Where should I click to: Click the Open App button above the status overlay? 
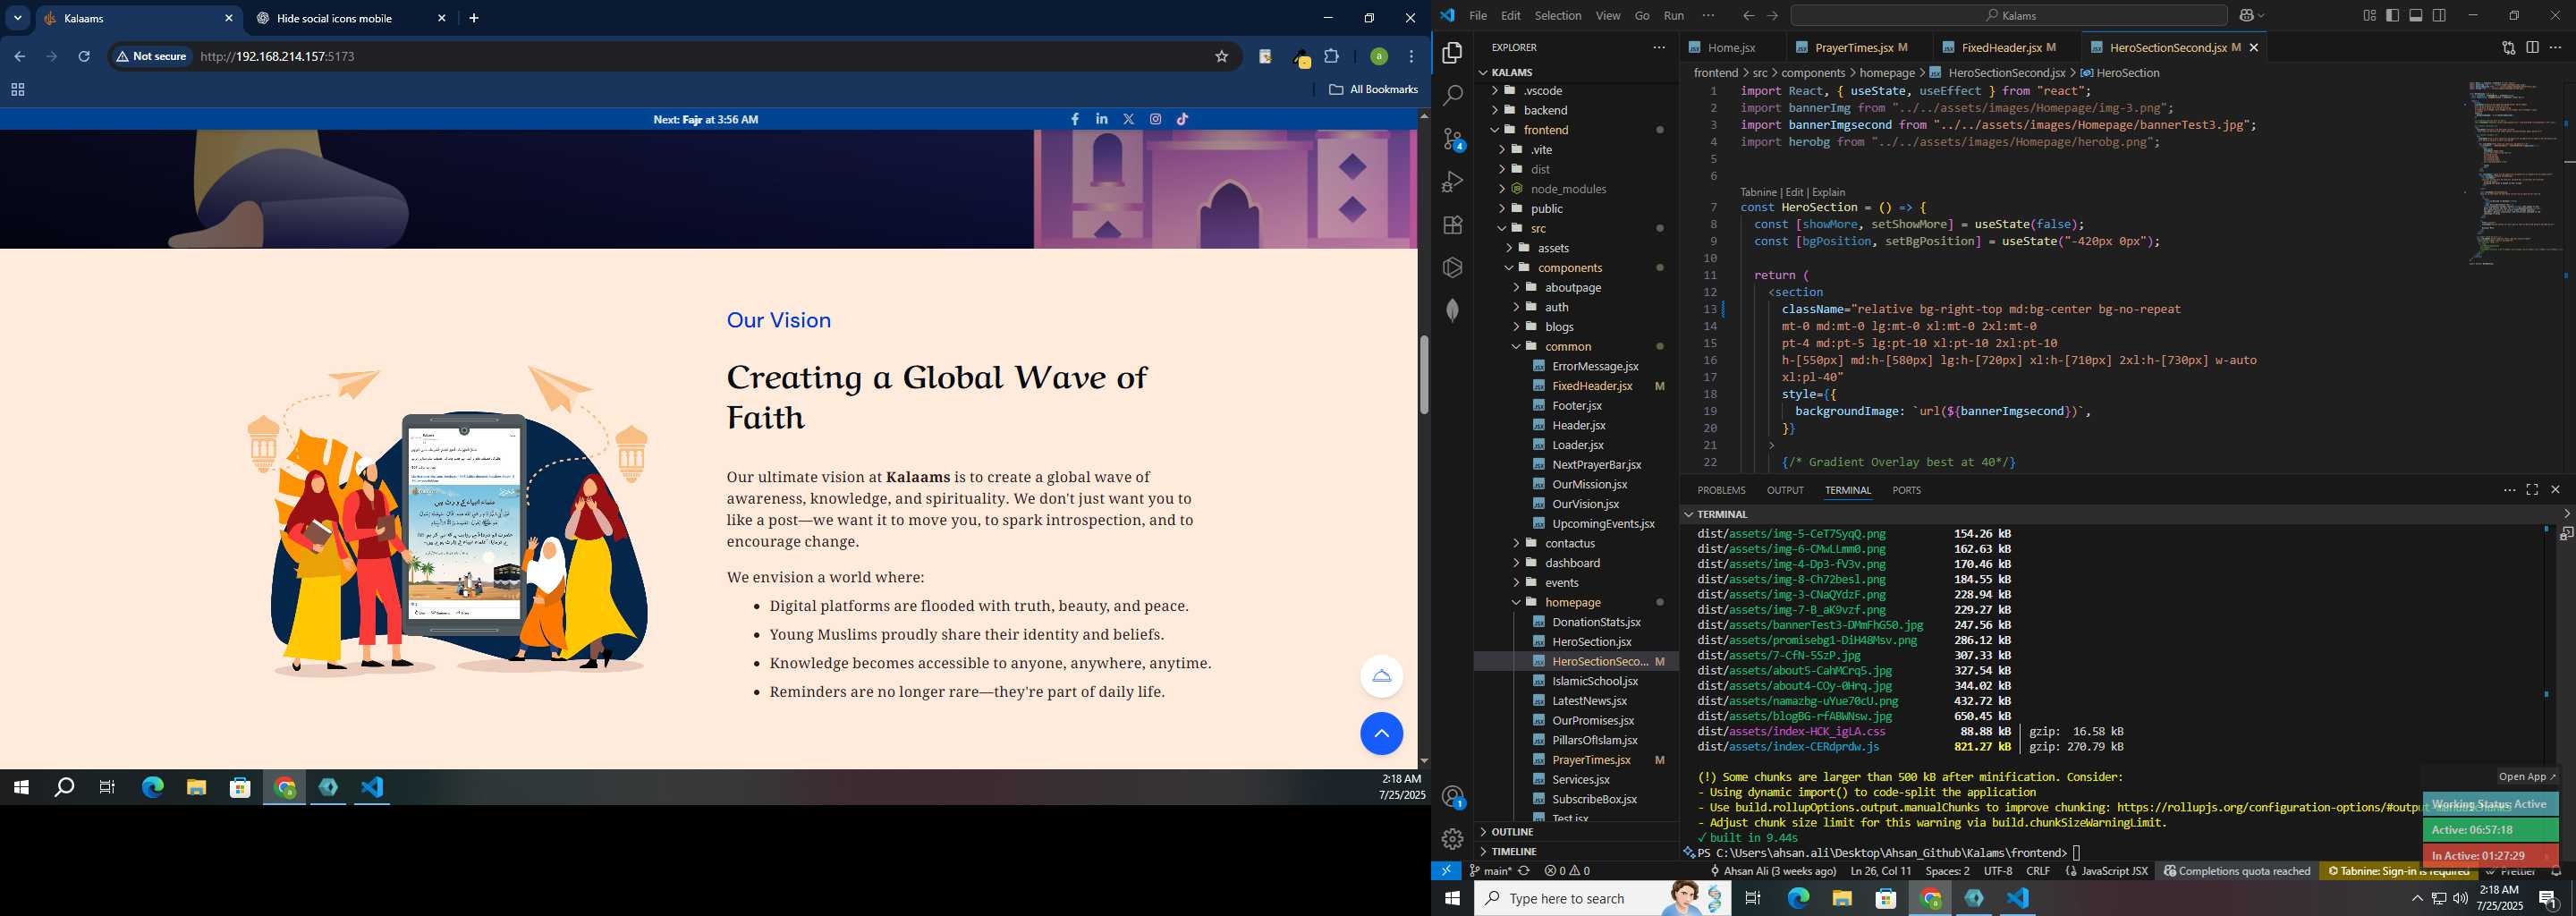tap(2526, 777)
